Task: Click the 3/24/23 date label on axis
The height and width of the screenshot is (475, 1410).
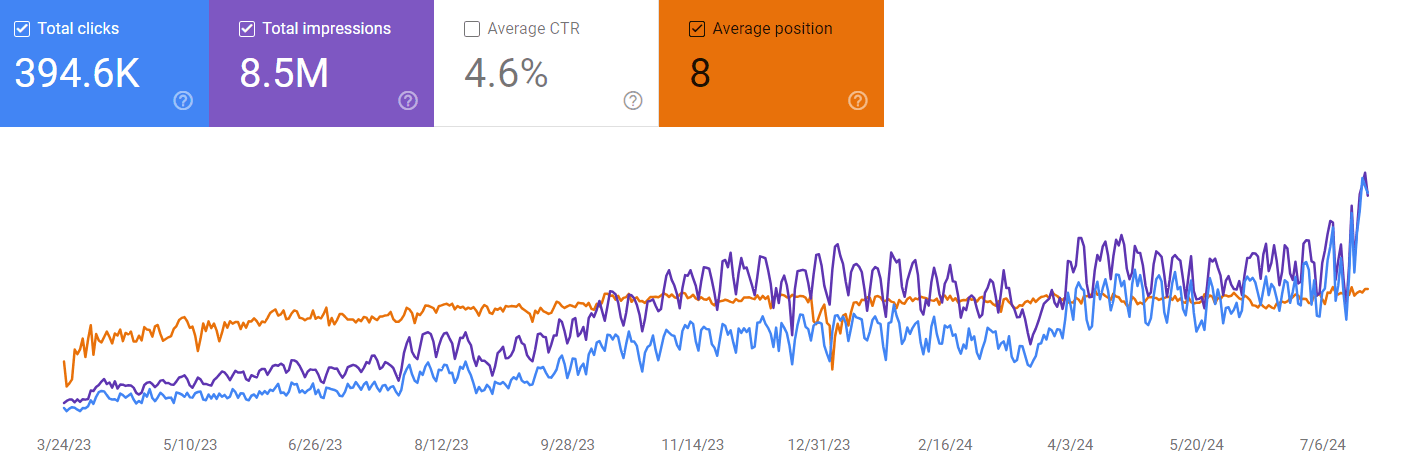Action: point(64,444)
